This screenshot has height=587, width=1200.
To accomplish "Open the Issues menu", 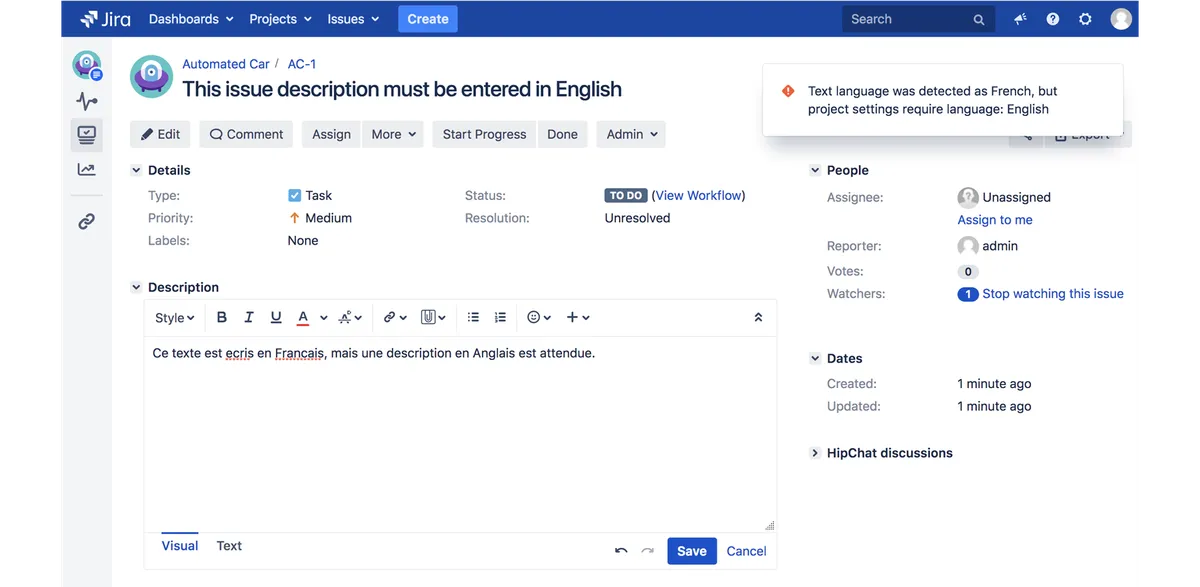I will [354, 19].
